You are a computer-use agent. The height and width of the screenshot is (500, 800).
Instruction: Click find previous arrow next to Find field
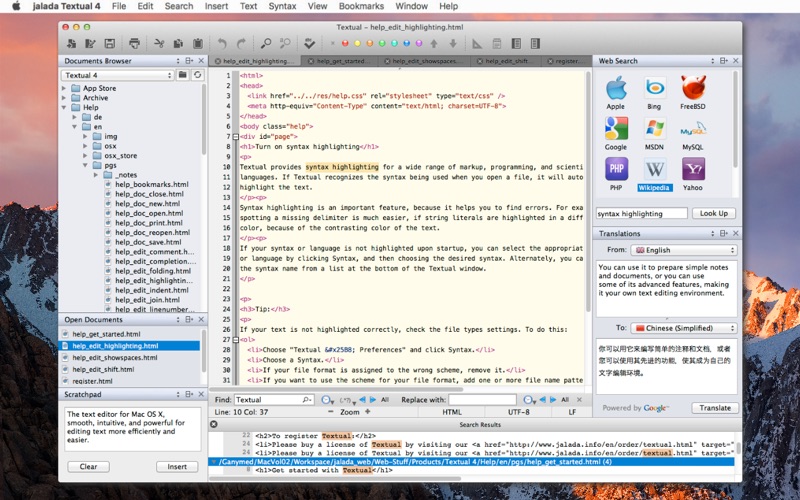click(362, 399)
